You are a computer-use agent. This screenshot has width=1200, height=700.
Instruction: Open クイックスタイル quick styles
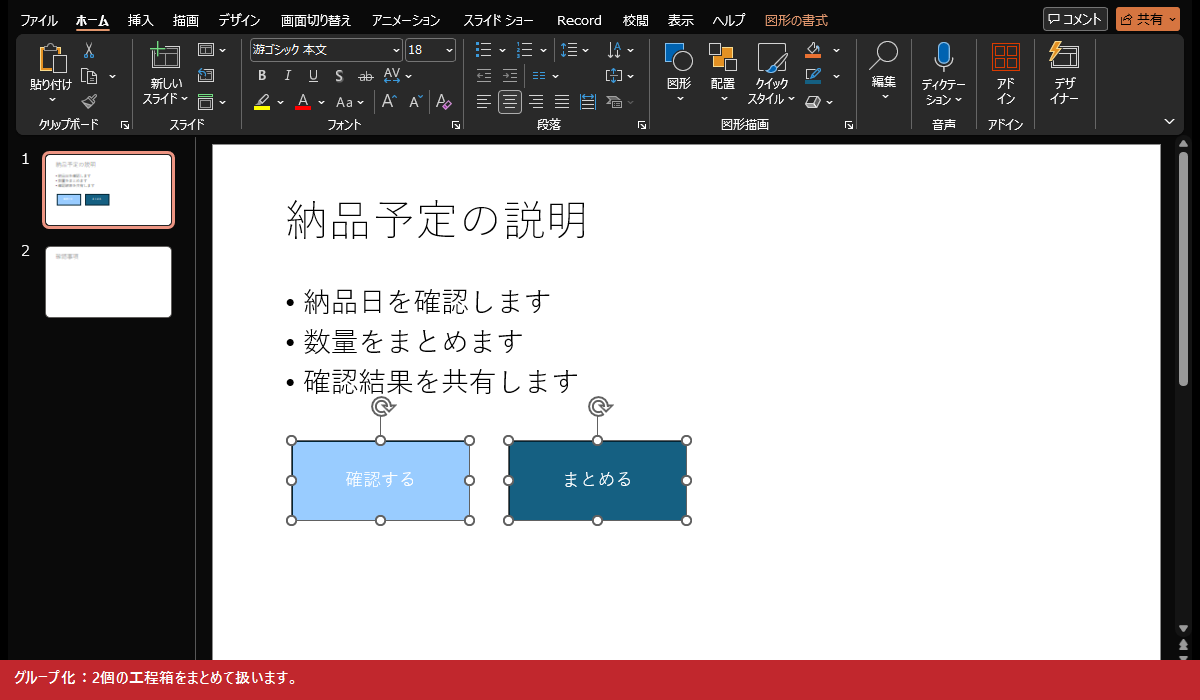(x=771, y=58)
